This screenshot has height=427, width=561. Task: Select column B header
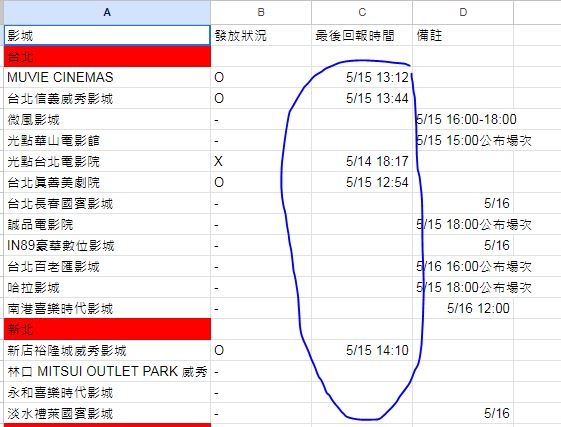261,13
